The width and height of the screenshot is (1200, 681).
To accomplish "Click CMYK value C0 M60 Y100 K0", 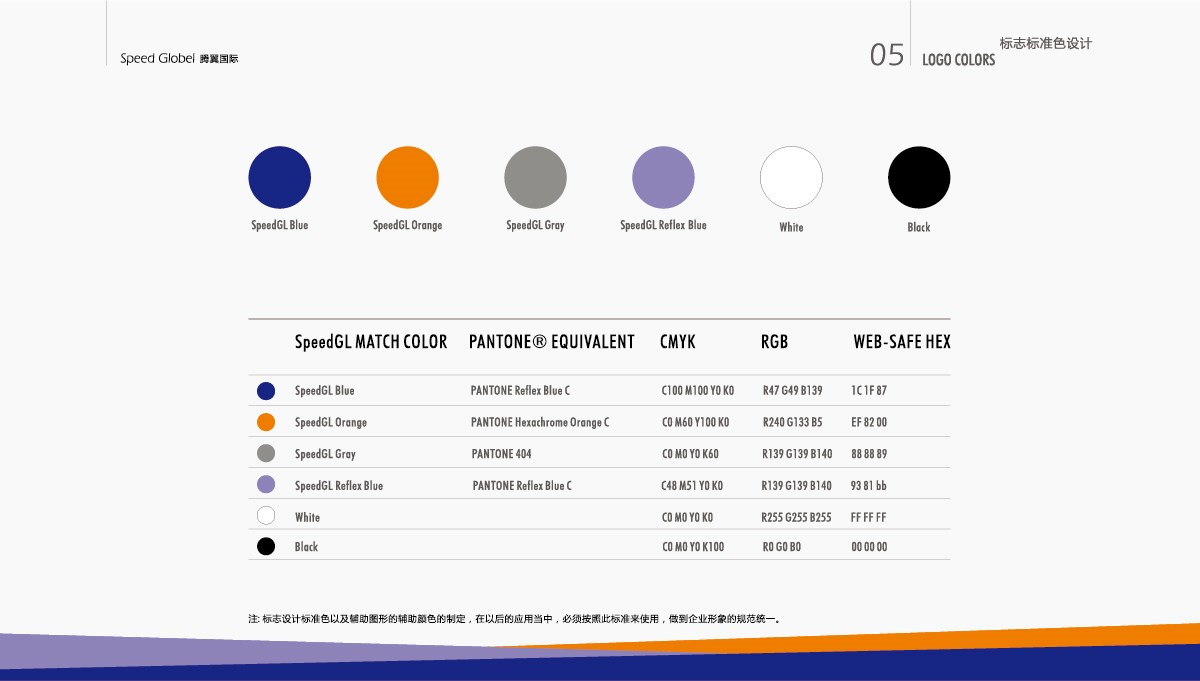I will pyautogui.click(x=696, y=422).
